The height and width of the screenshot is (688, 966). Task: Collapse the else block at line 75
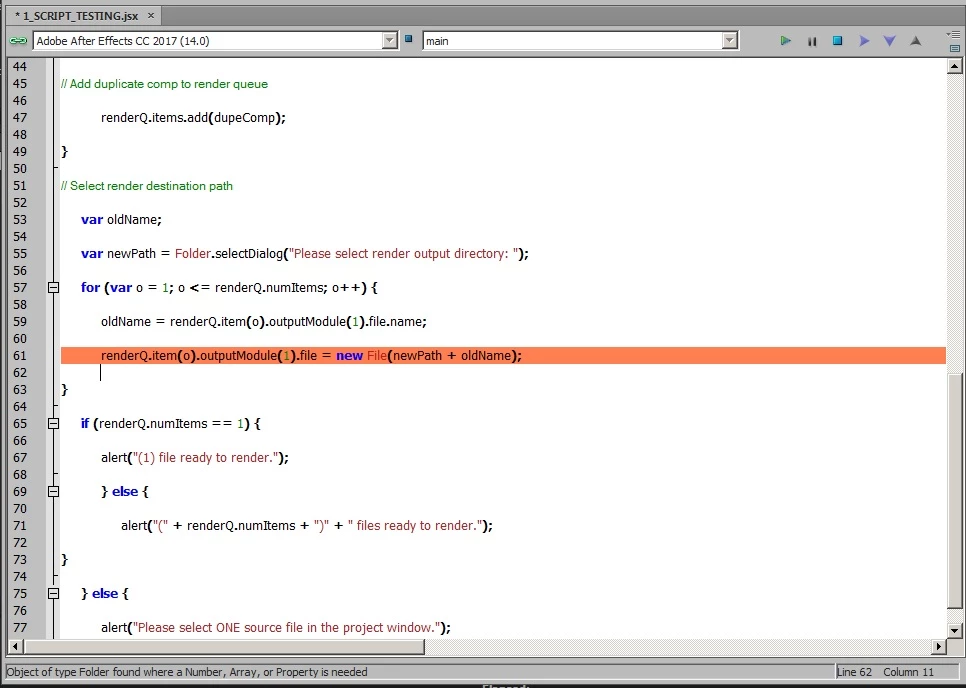(54, 593)
